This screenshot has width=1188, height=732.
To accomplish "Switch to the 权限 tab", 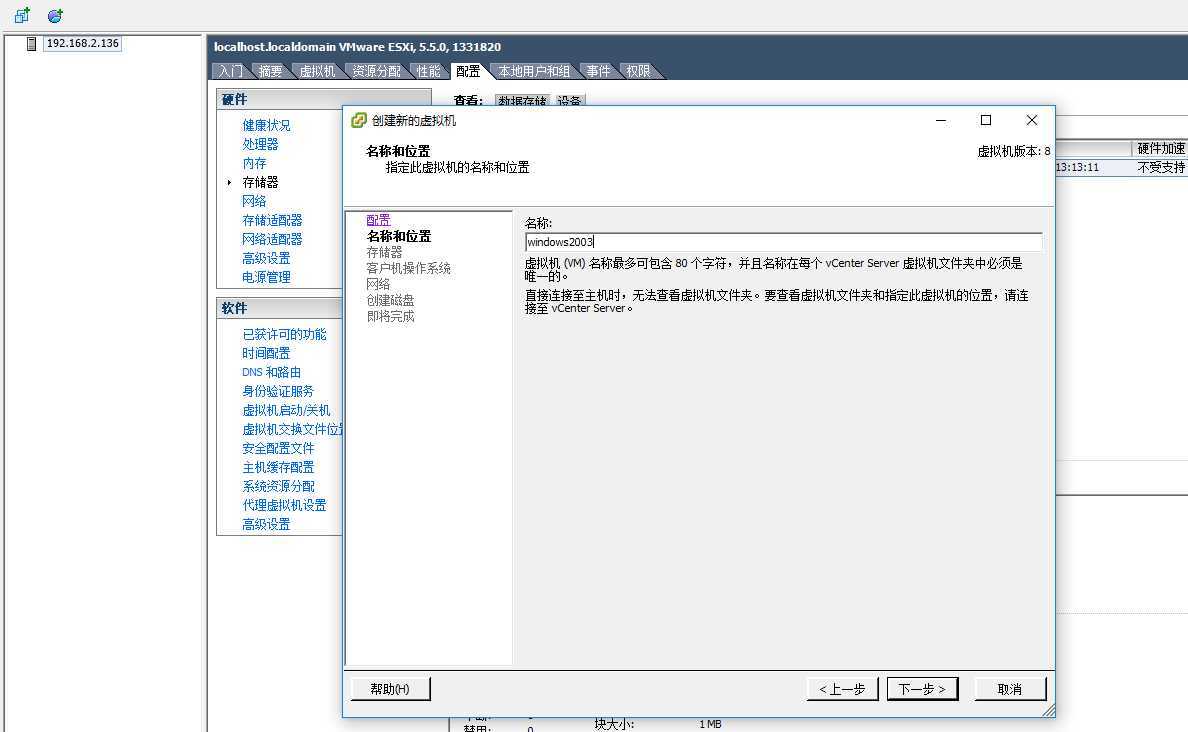I will (x=638, y=71).
